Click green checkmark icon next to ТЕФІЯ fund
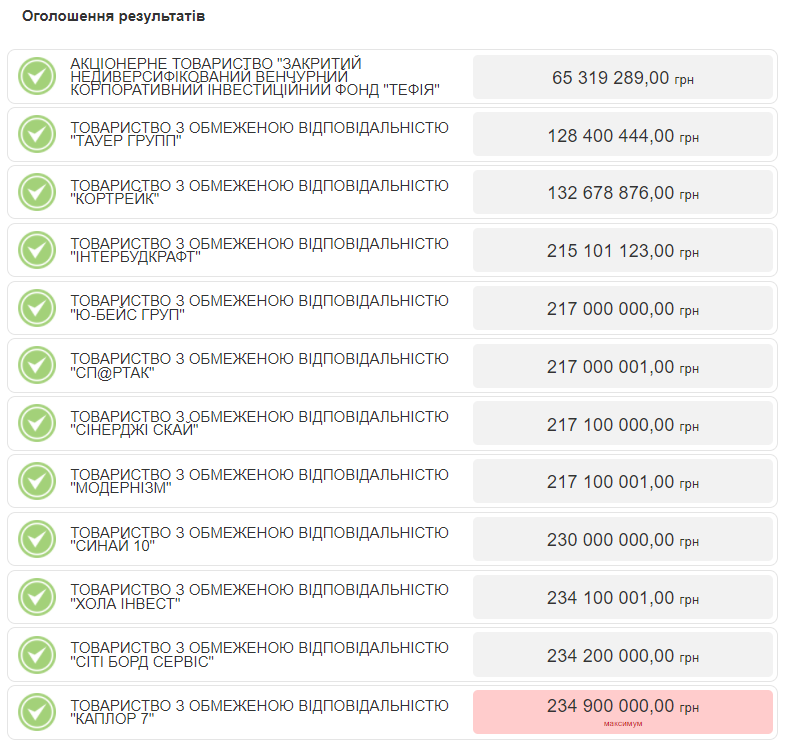 (37, 76)
